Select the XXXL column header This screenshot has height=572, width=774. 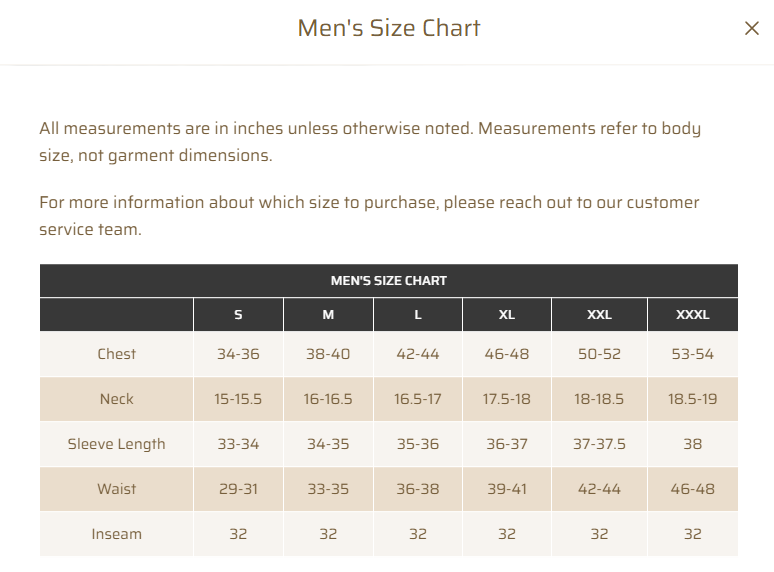tap(692, 315)
